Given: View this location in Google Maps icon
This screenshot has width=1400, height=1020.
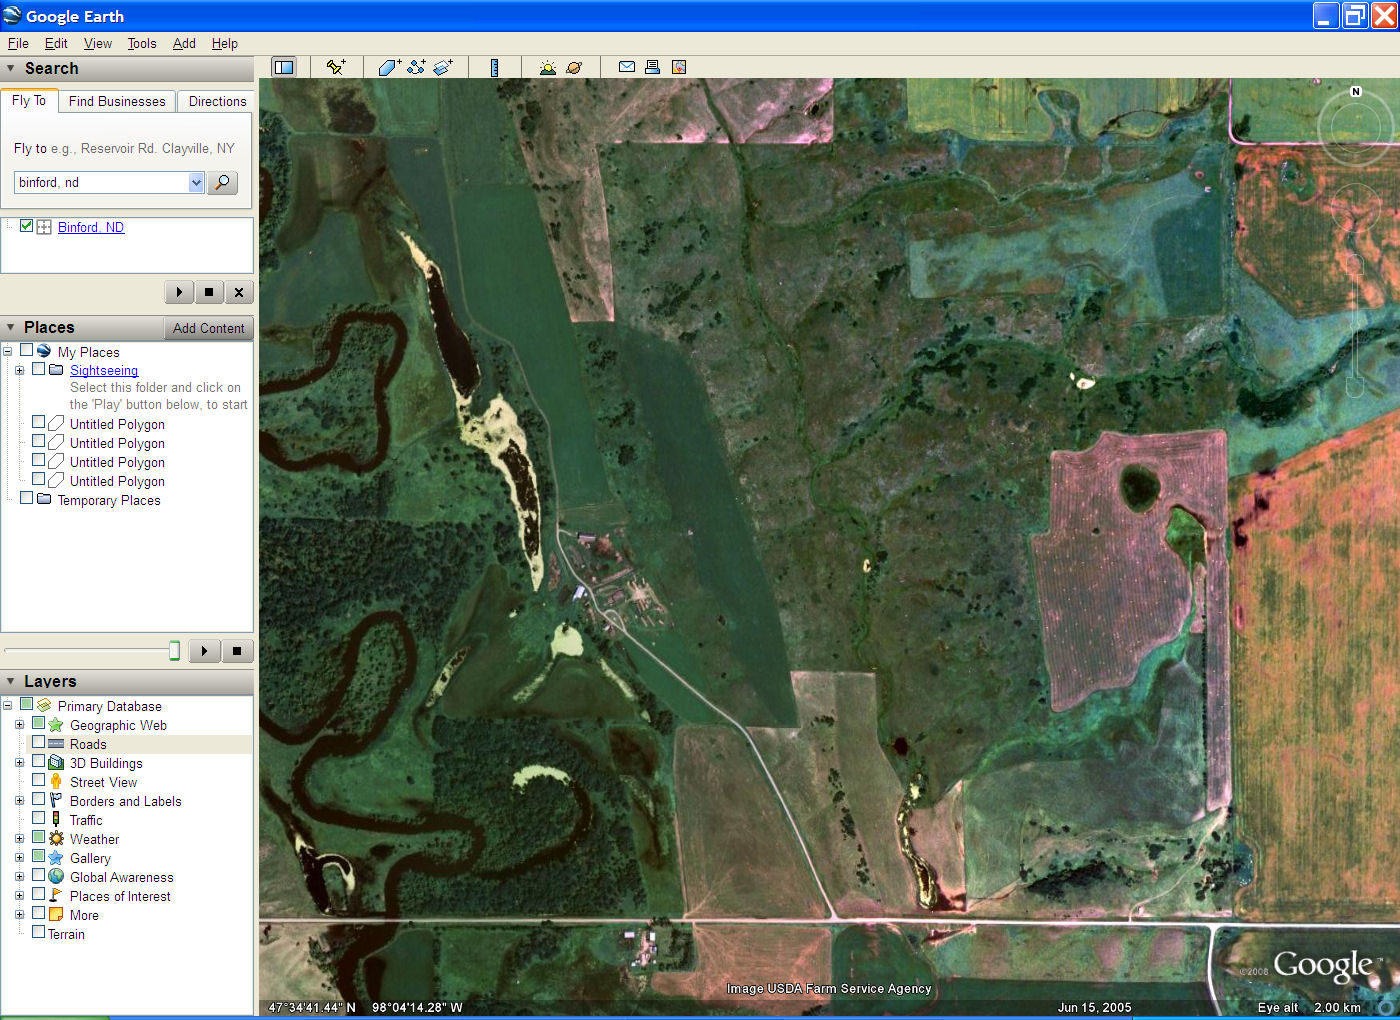Looking at the screenshot, I should tap(679, 67).
